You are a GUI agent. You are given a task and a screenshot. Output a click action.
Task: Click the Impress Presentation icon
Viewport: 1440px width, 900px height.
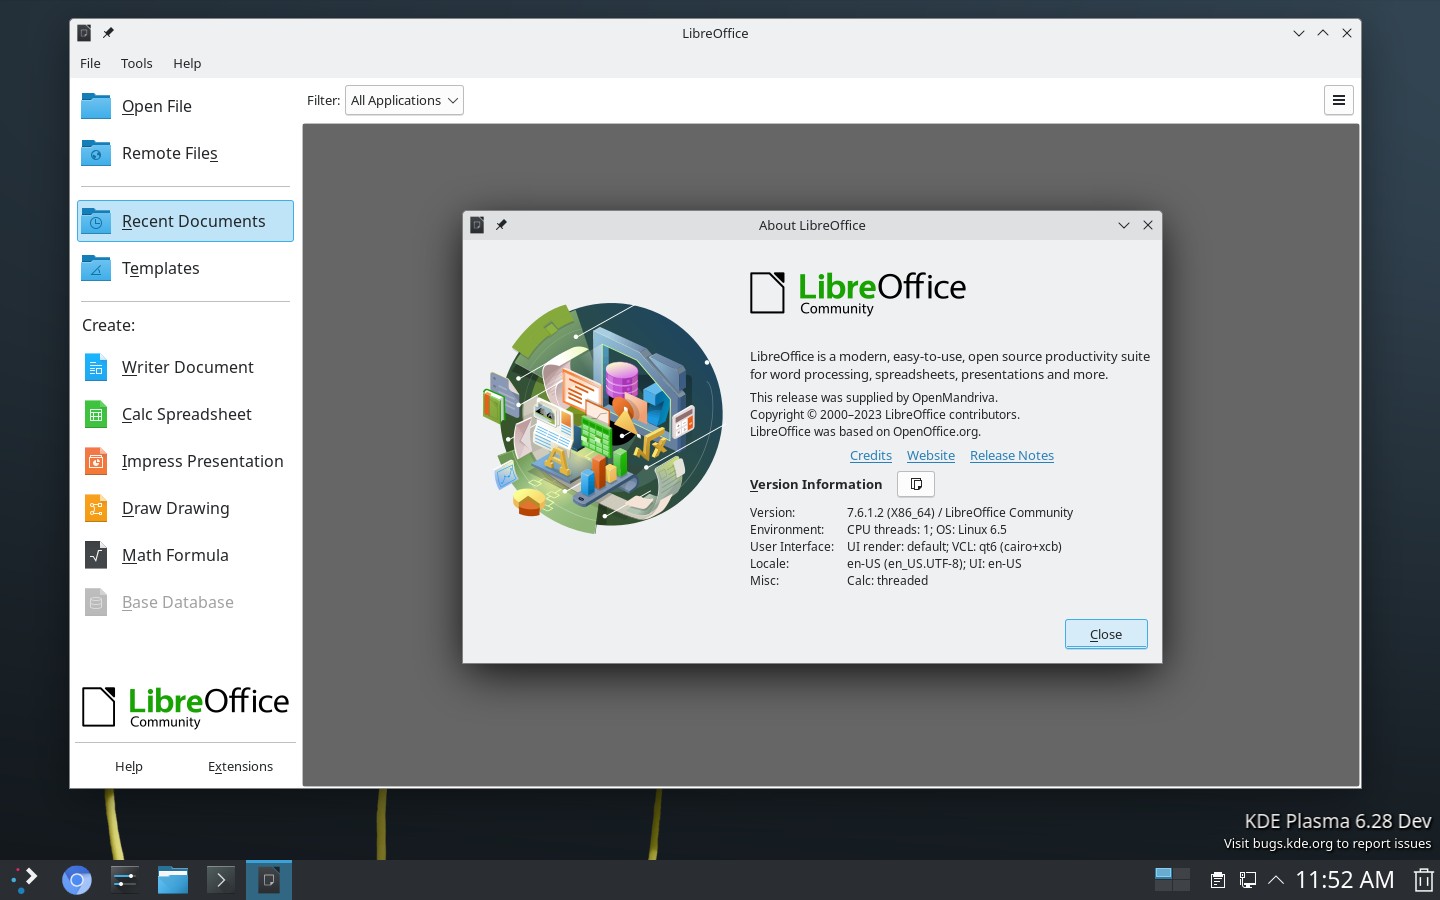click(x=96, y=461)
